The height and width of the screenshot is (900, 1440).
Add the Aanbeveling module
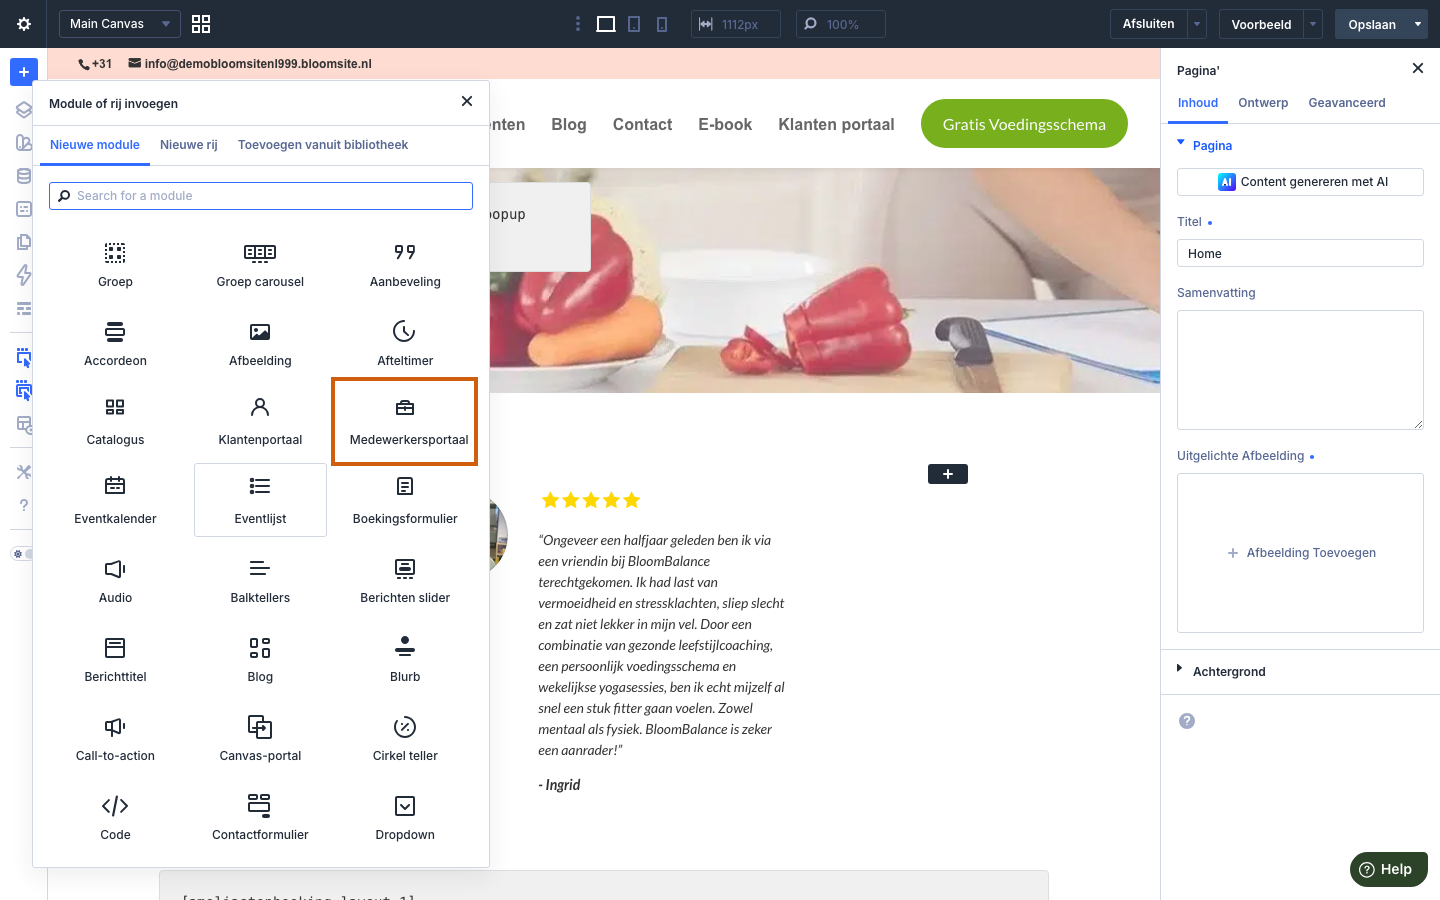point(405,264)
